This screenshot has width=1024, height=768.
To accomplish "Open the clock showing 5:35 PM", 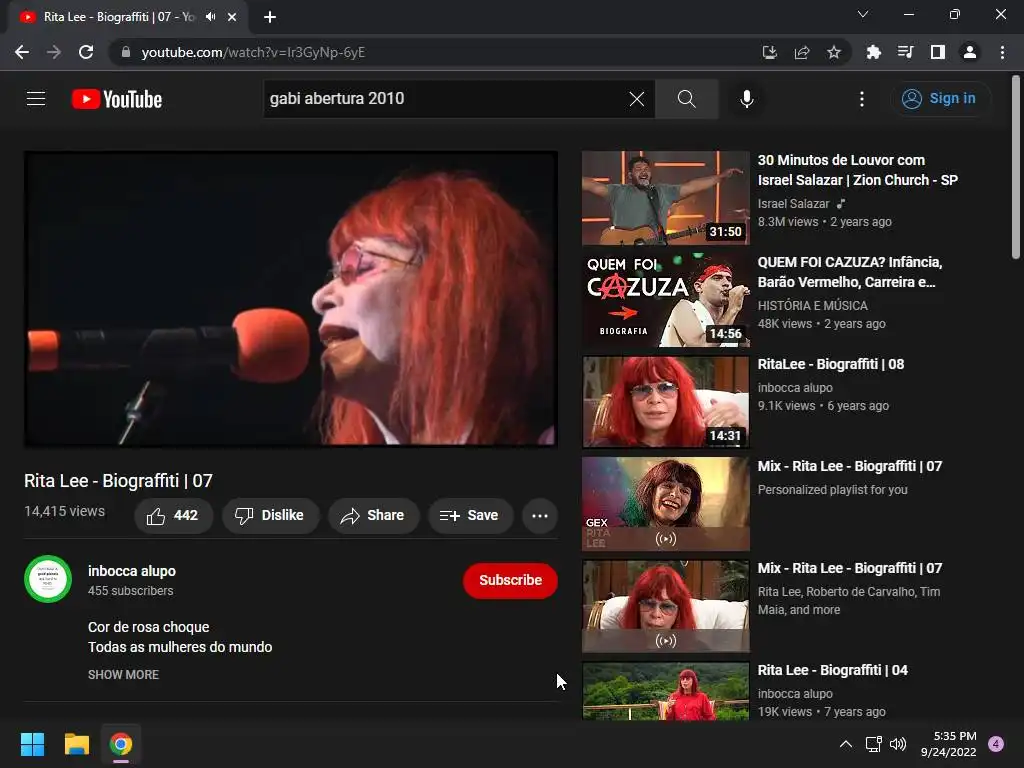I will [x=948, y=744].
